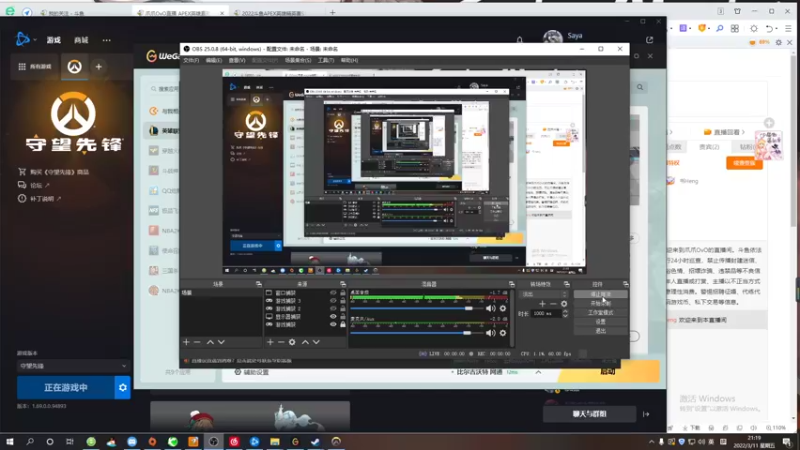
Task: Open the Tools menu in OBS
Action: coord(326,60)
